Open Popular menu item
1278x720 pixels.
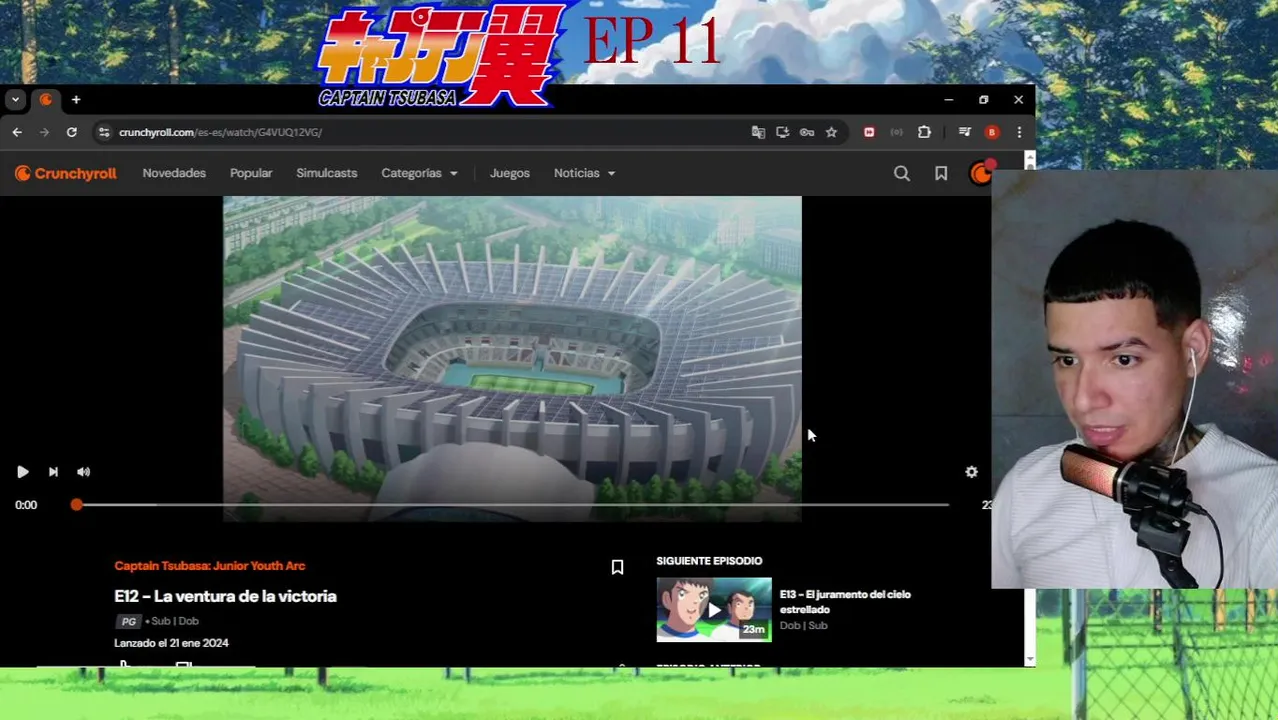(x=251, y=173)
